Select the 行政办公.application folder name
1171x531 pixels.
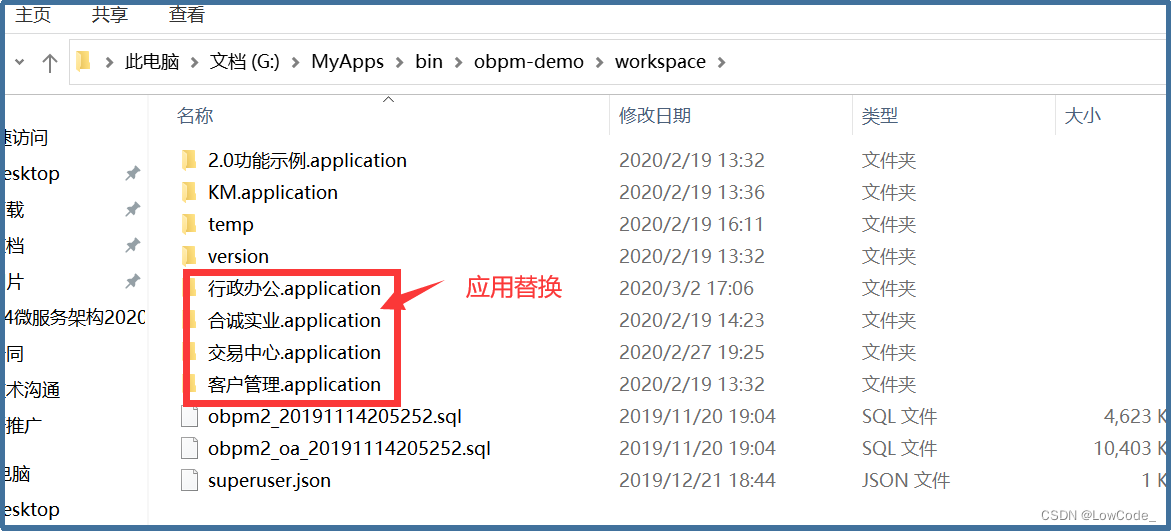tap(294, 288)
